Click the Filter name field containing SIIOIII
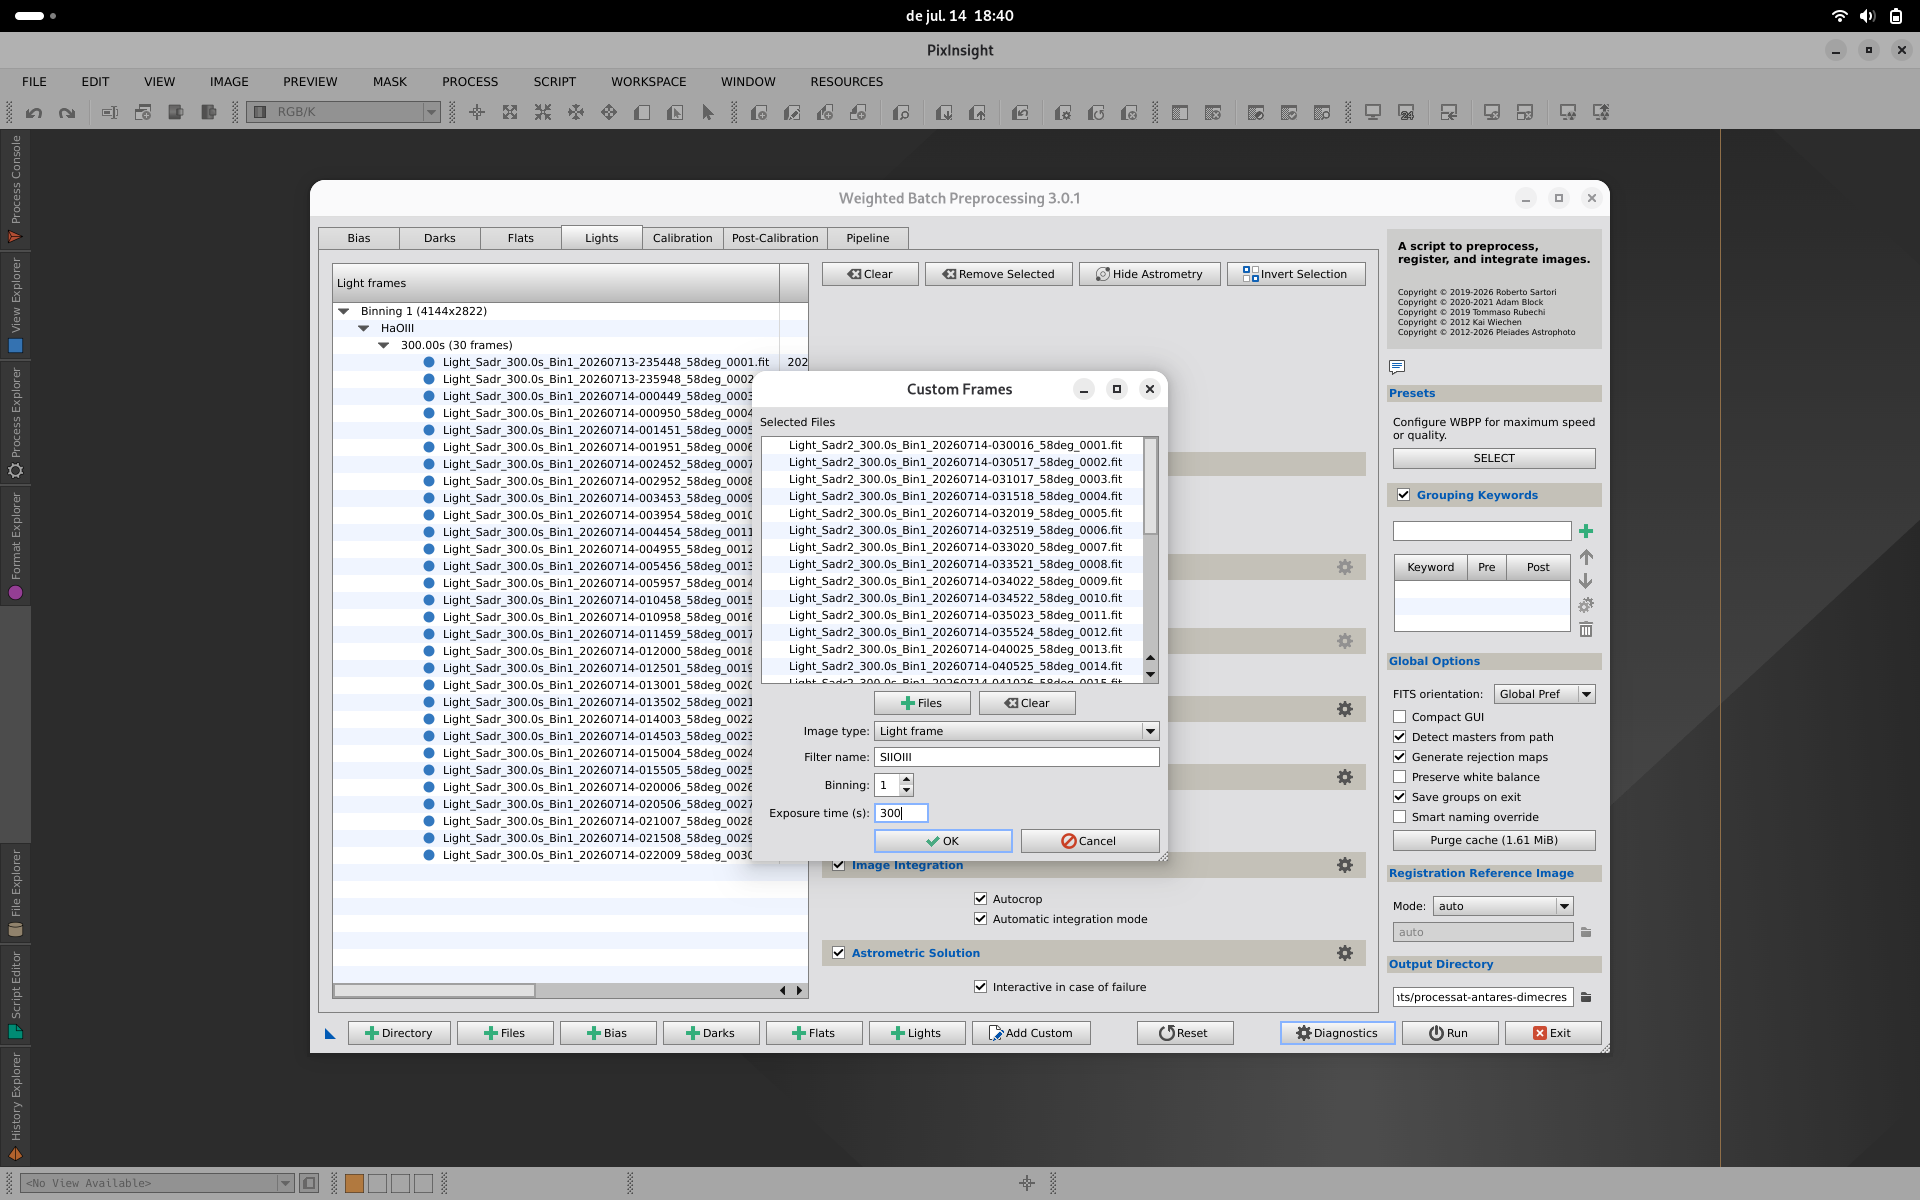This screenshot has height=1200, width=1920. (1016, 757)
